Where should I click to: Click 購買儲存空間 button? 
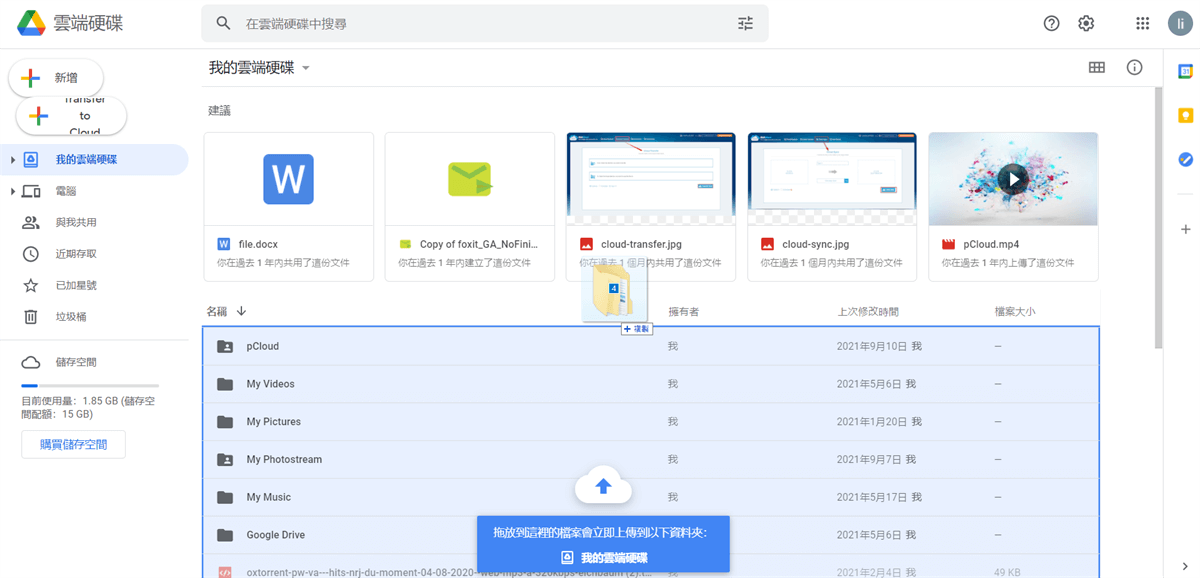73,444
